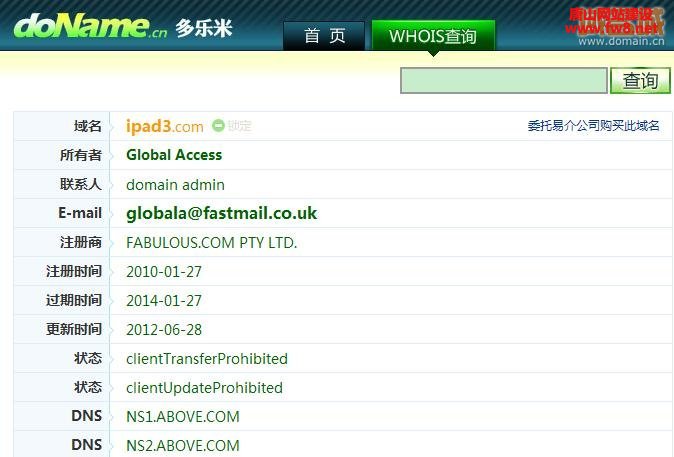Viewport: 674px width, 457px height.
Task: Click the update date 2012-06-28
Action: point(164,329)
